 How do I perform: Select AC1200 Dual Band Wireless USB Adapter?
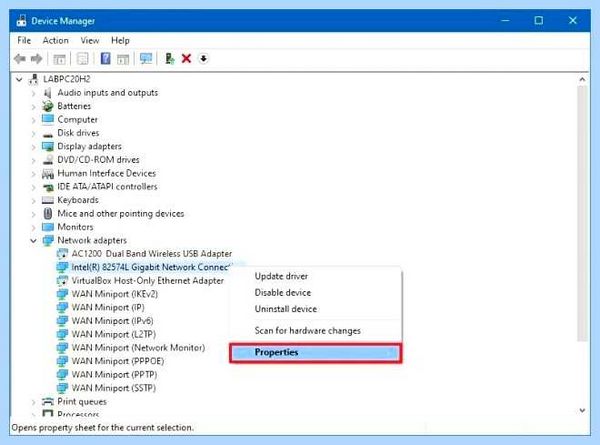(x=152, y=254)
